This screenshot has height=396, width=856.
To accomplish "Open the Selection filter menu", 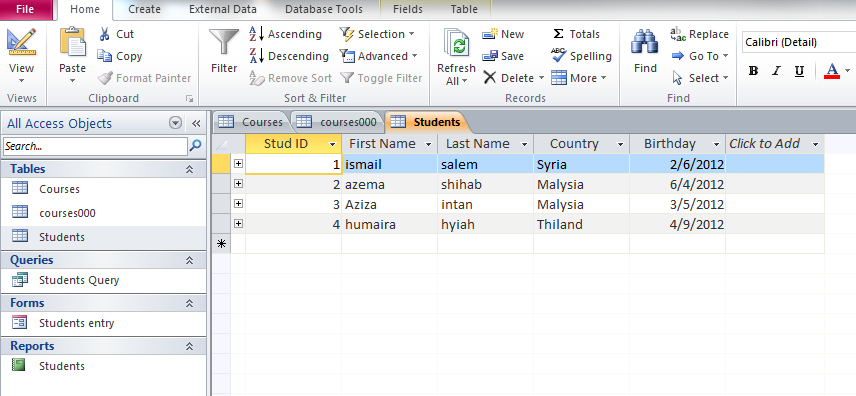I will click(377, 34).
